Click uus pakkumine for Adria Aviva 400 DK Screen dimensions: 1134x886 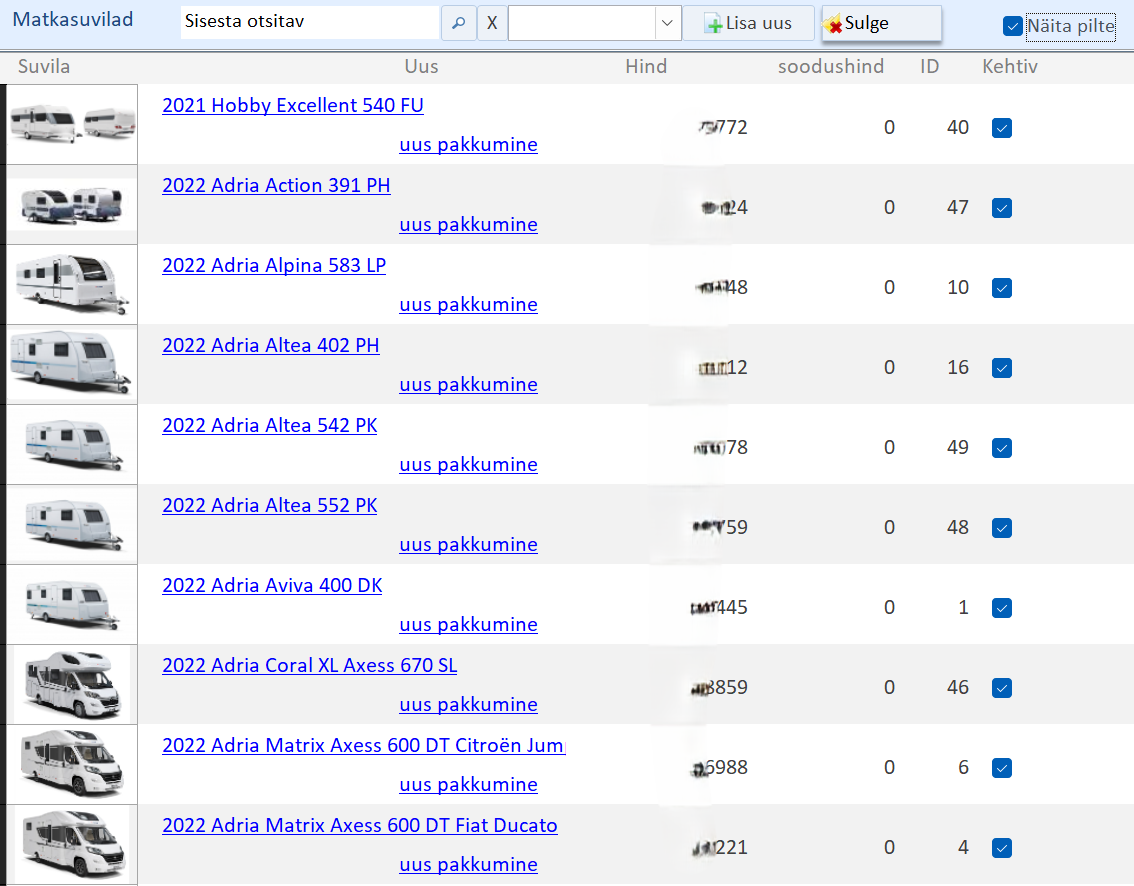[469, 625]
